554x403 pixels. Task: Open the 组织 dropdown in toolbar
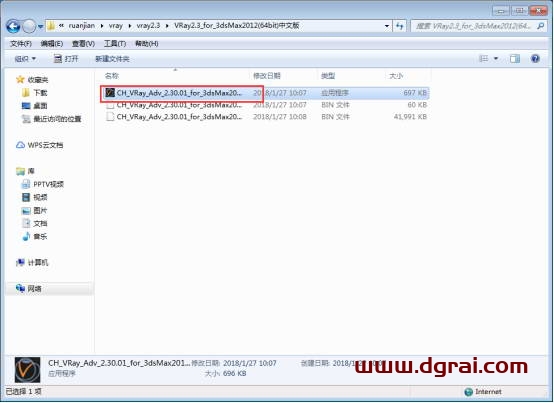click(x=25, y=59)
